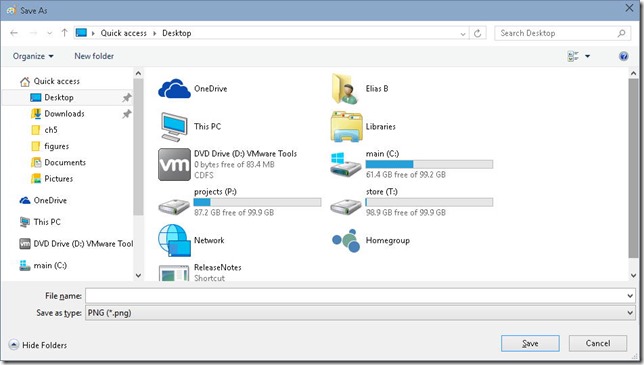Click the Save button

[x=530, y=344]
